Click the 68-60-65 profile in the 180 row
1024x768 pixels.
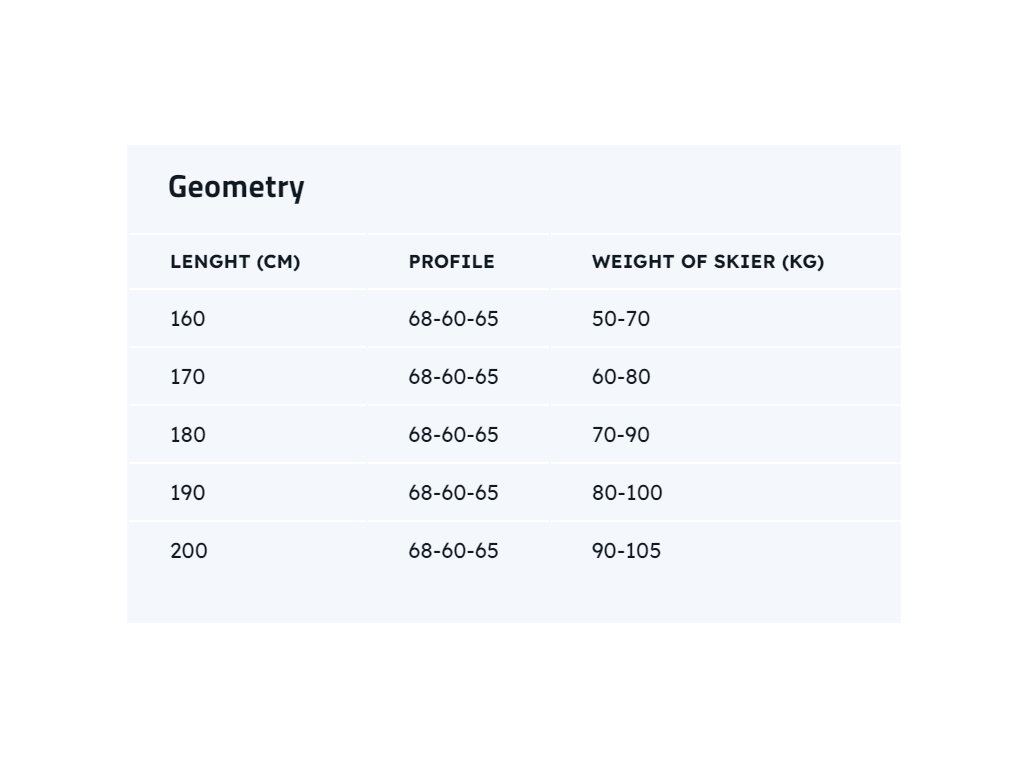coord(453,435)
